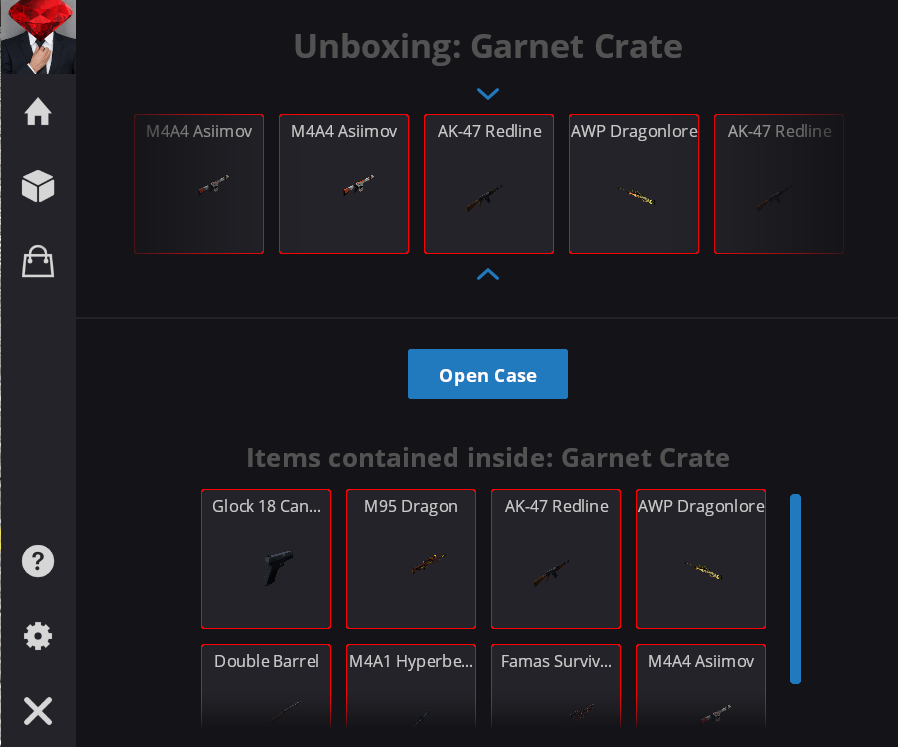Screen dimensions: 898x747
Task: Select the AK-47 Redline card in contained items
Action: (556, 559)
